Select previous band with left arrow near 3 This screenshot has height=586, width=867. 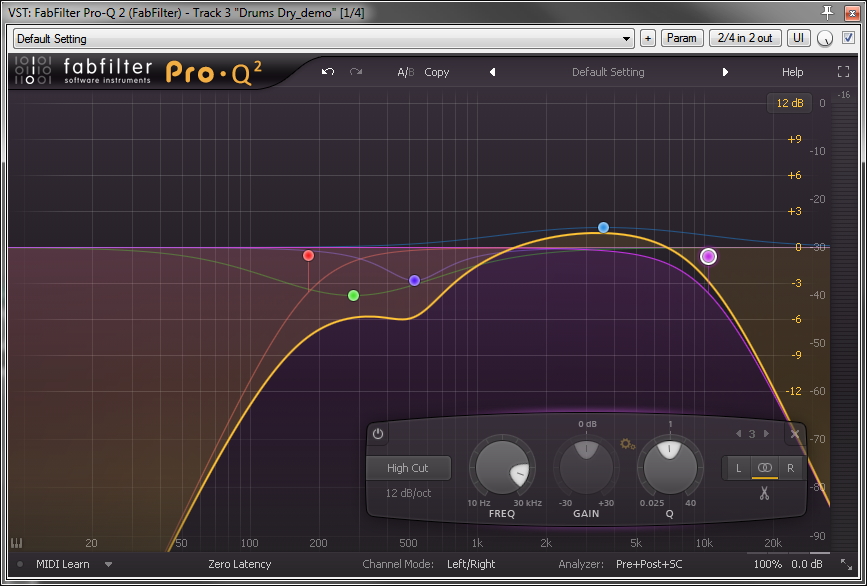738,434
